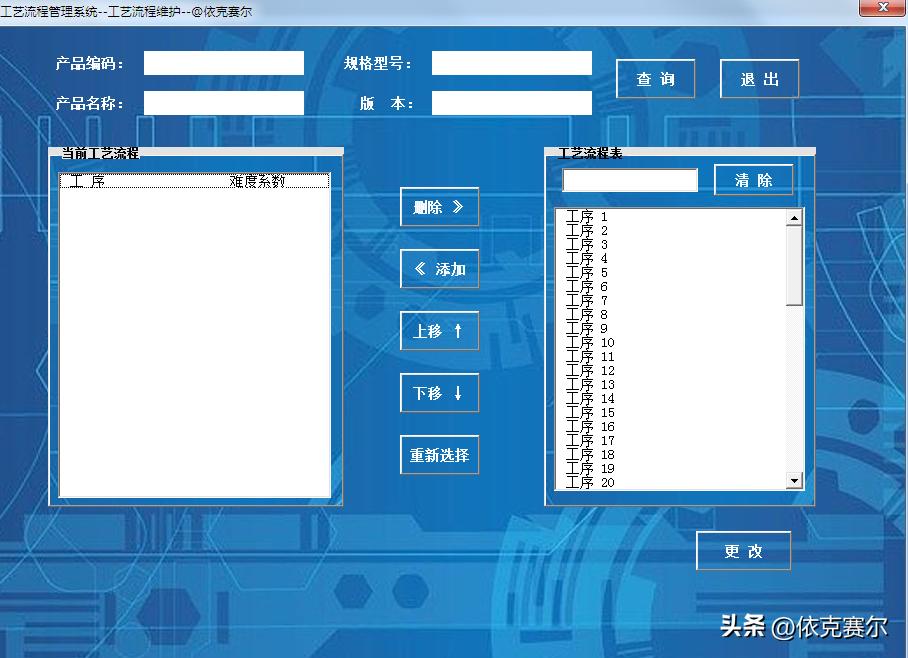908x658 pixels.
Task: Click the 产品编码 input field
Action: (223, 62)
